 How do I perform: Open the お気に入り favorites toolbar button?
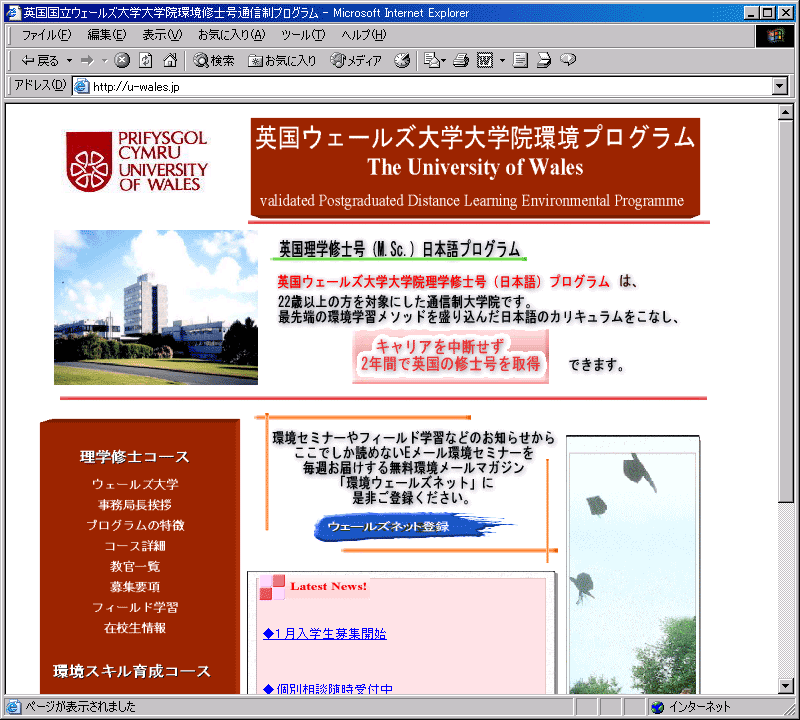282,61
